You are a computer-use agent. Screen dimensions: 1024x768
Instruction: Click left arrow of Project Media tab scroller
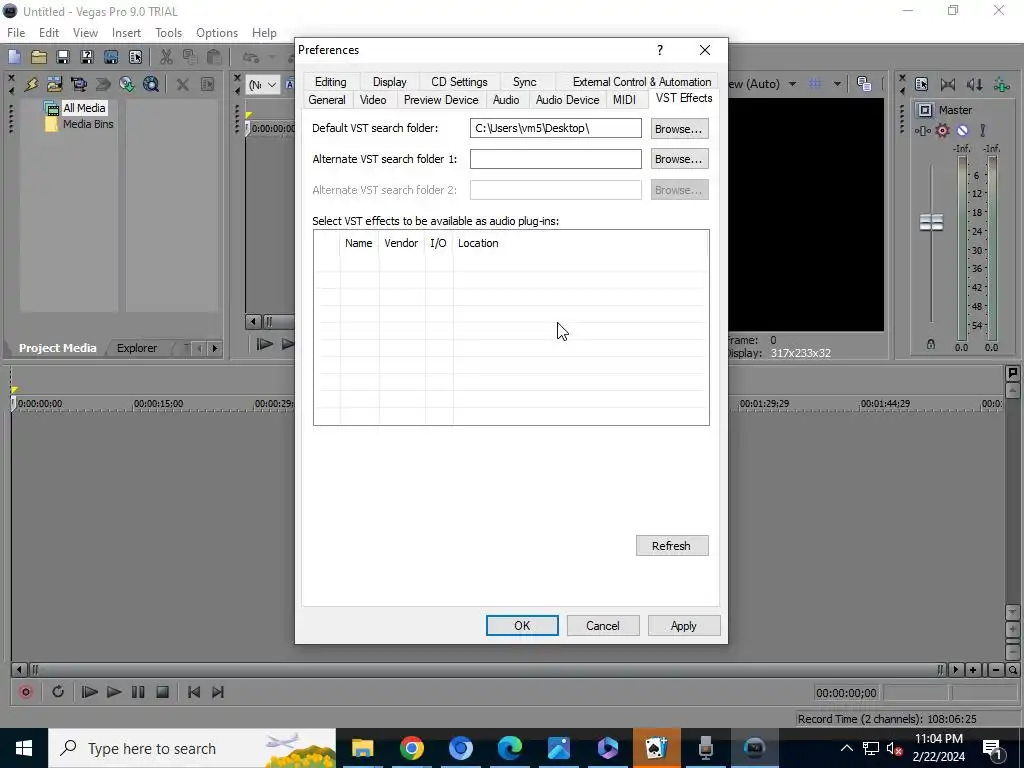pyautogui.click(x=199, y=348)
